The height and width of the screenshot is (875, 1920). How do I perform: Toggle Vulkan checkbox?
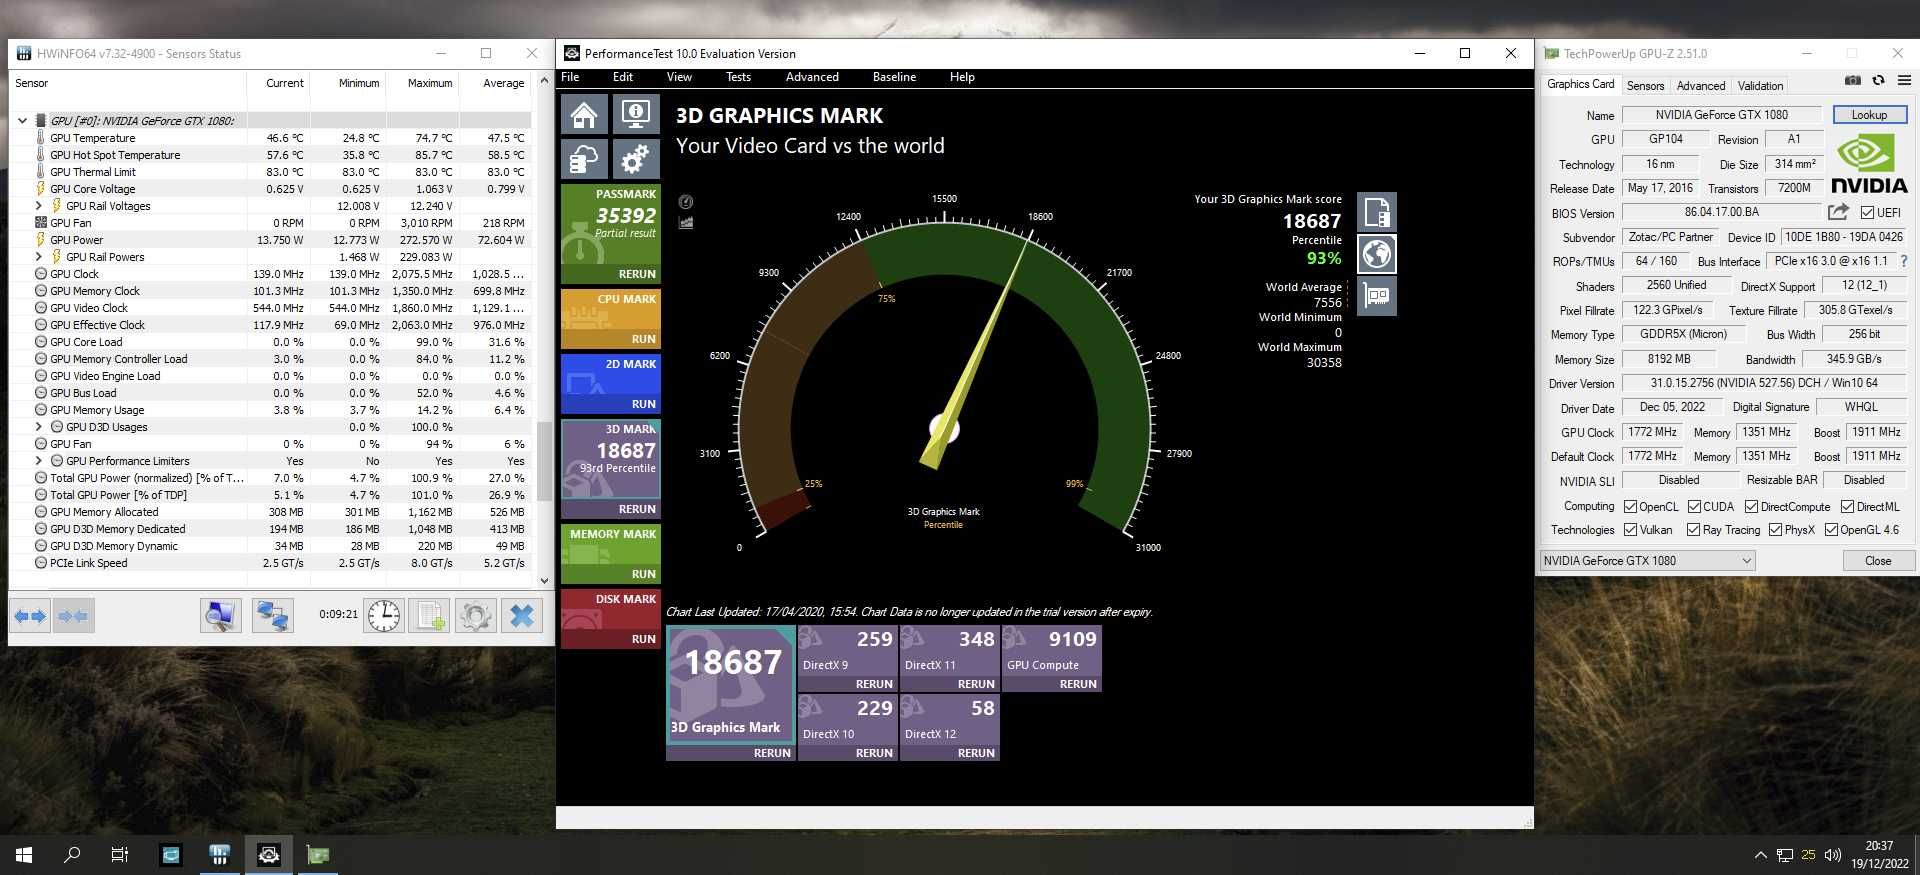coord(1630,530)
